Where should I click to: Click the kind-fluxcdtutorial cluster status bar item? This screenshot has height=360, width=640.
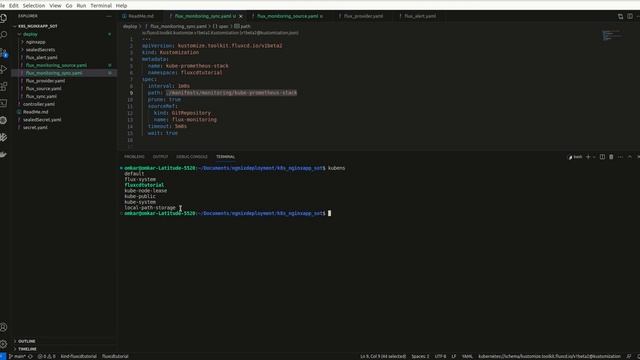pos(78,356)
